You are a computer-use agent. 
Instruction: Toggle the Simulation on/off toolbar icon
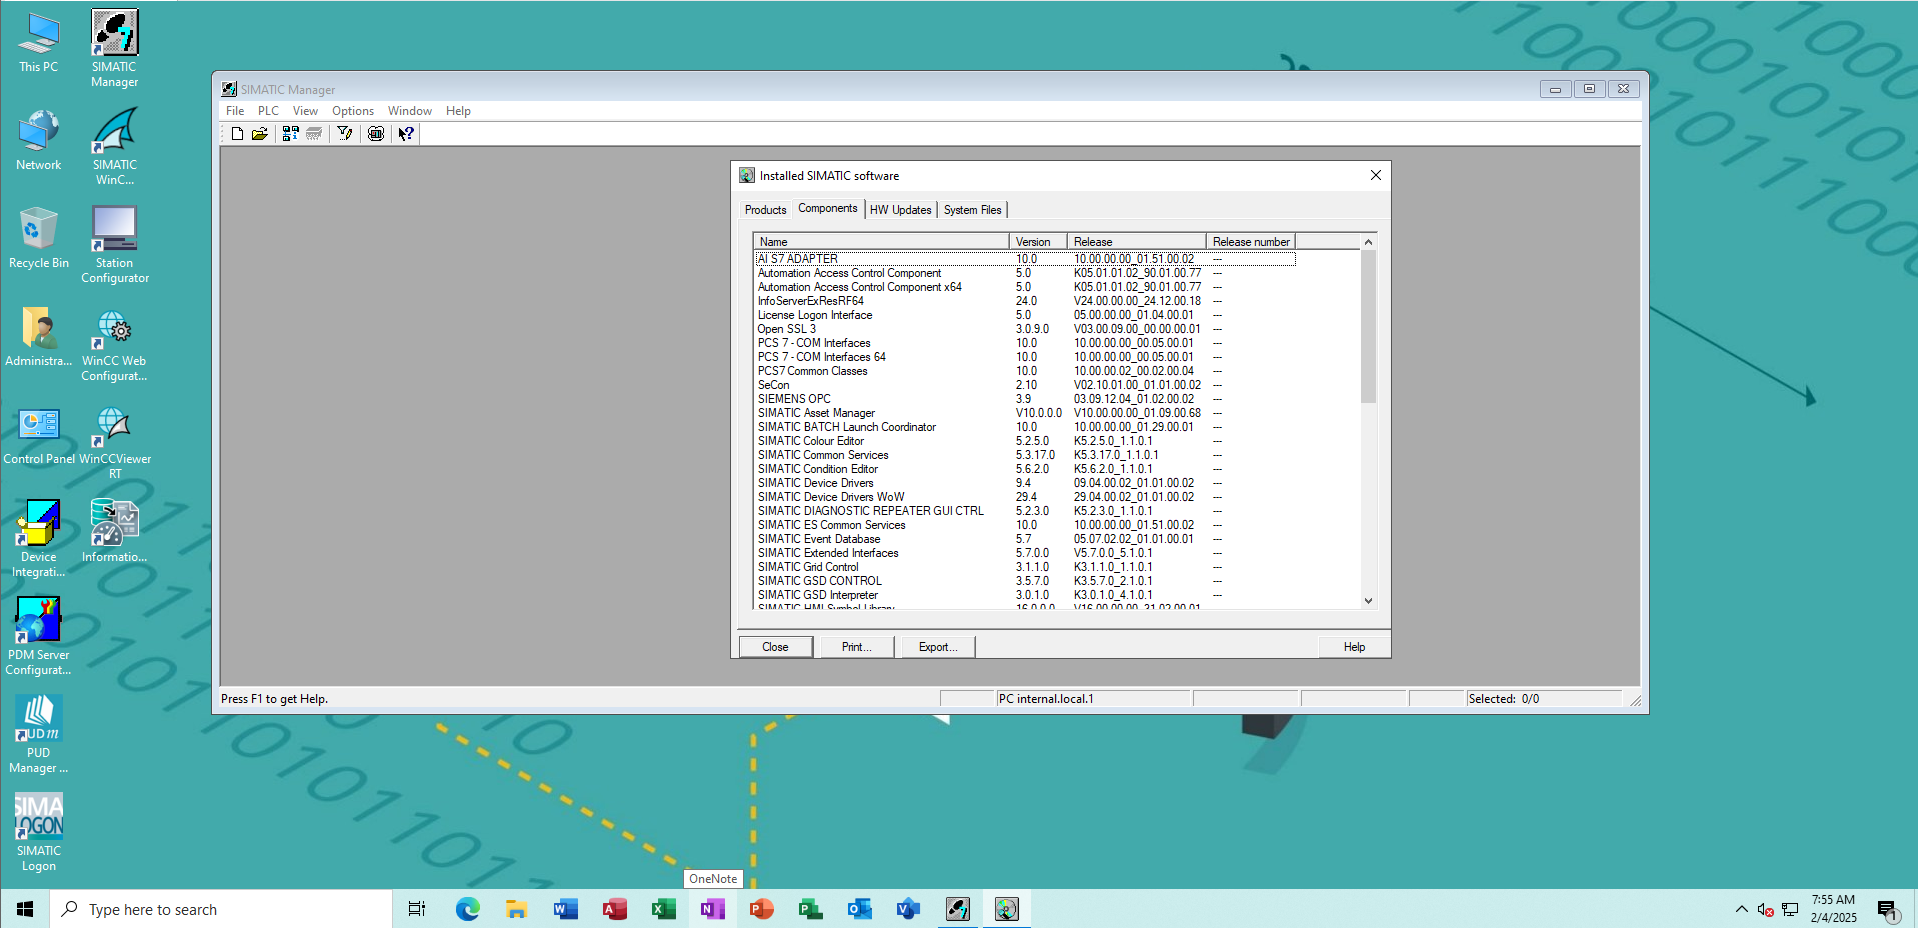pos(376,134)
